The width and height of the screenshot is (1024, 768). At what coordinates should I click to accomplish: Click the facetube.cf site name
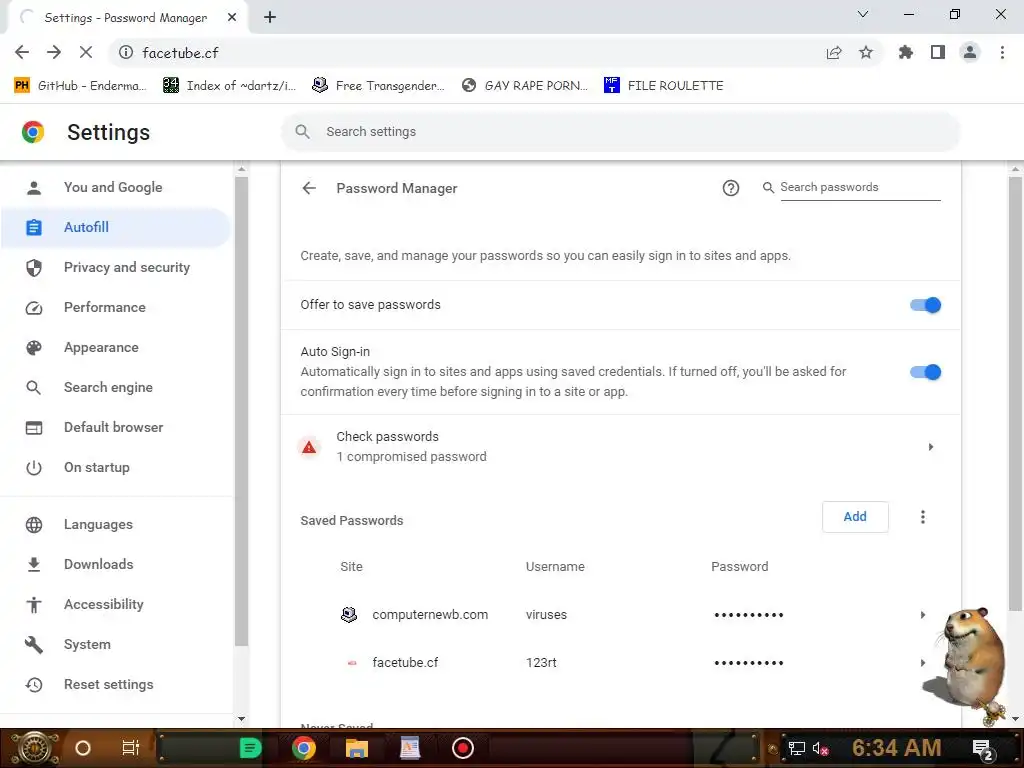[405, 662]
